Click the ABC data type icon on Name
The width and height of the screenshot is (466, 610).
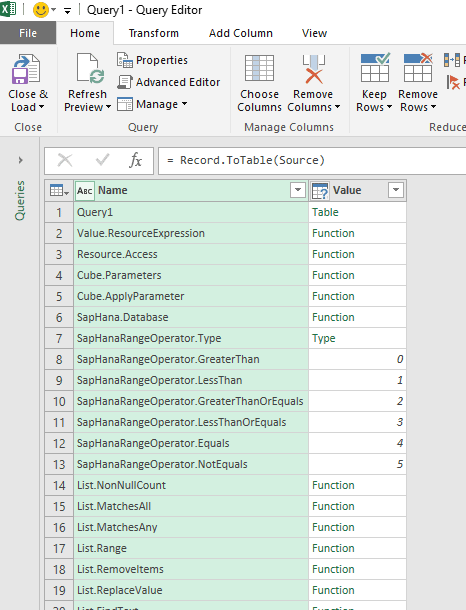84,191
